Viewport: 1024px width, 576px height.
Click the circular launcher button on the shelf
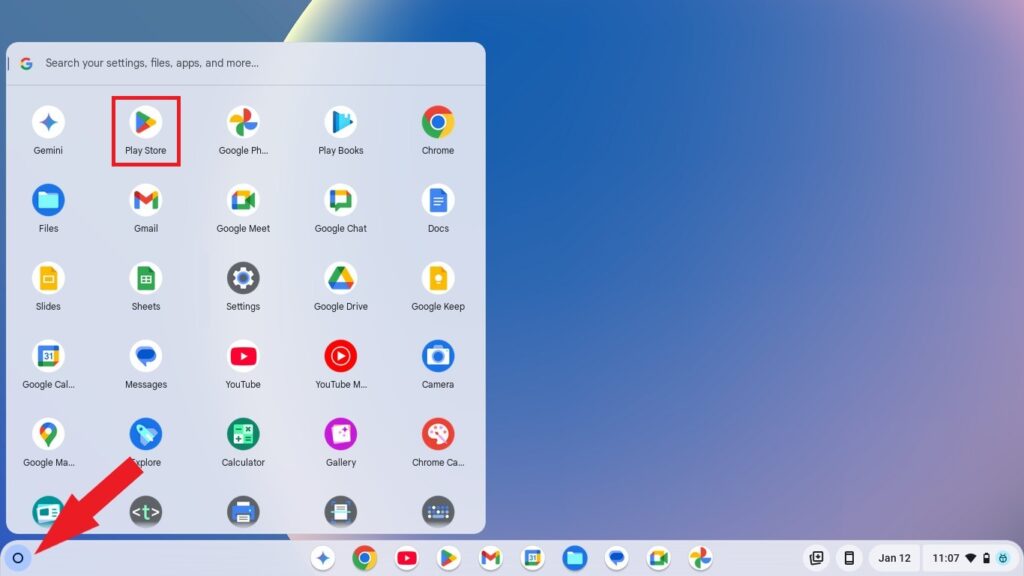[18, 558]
